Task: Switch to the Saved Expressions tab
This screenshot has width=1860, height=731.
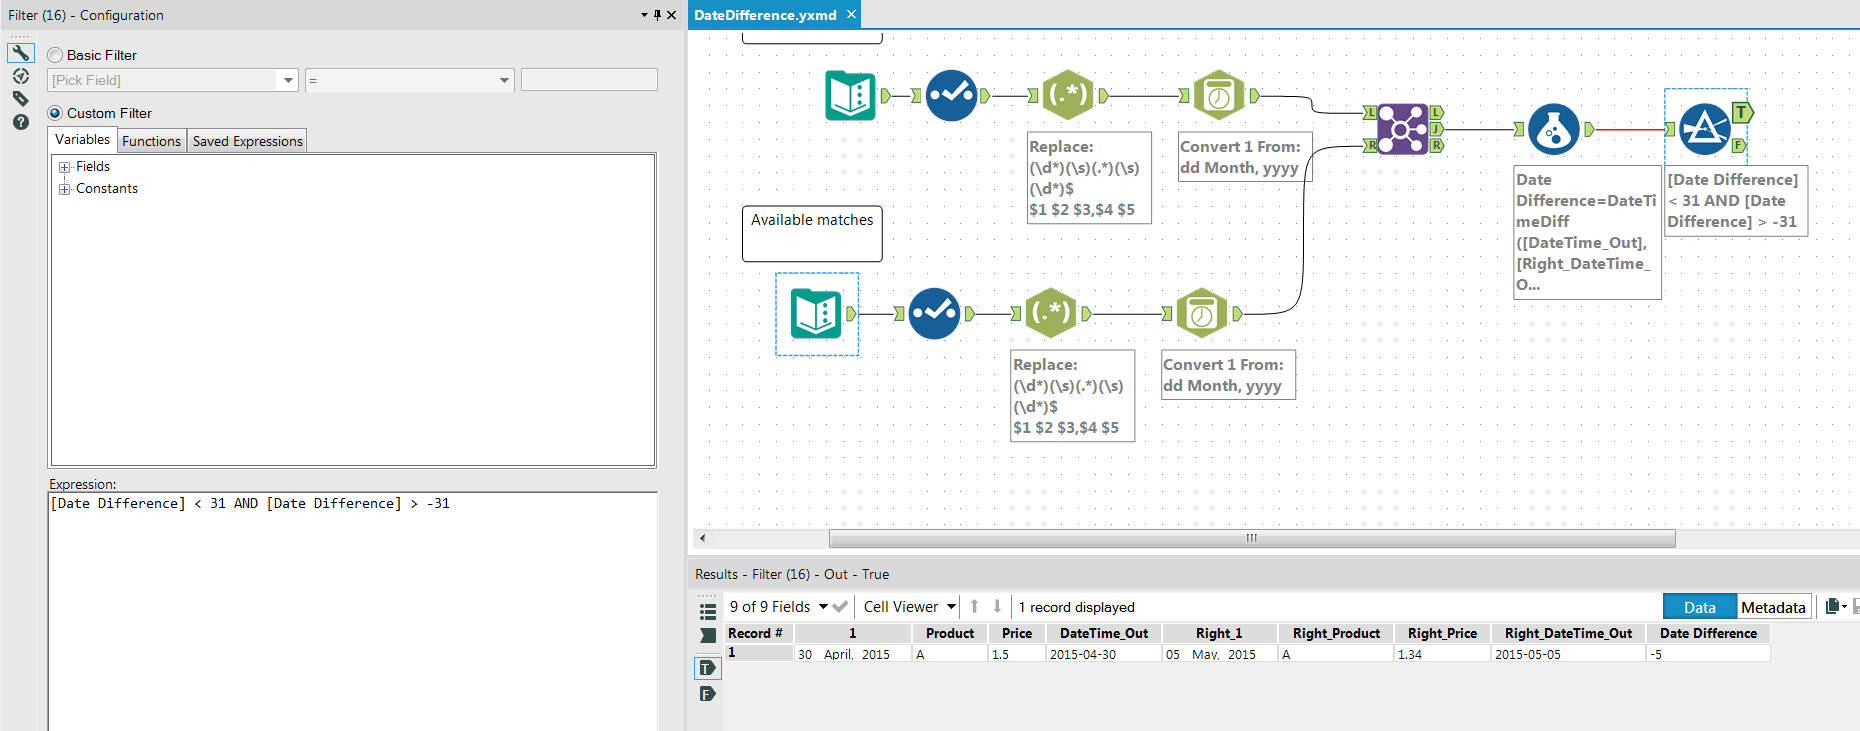Action: [x=247, y=141]
